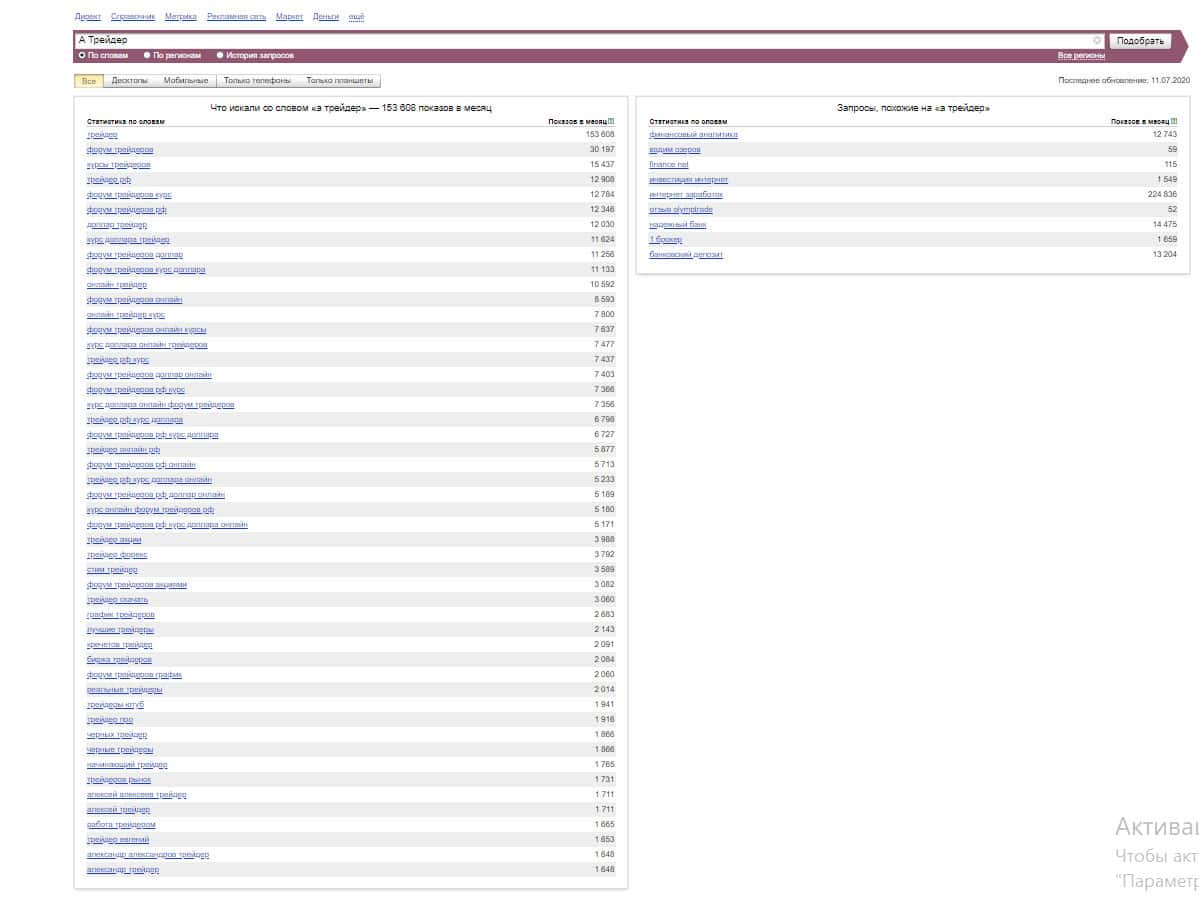The width and height of the screenshot is (1199, 902).
Task: Click help icon in similar queries column header
Action: [1174, 121]
